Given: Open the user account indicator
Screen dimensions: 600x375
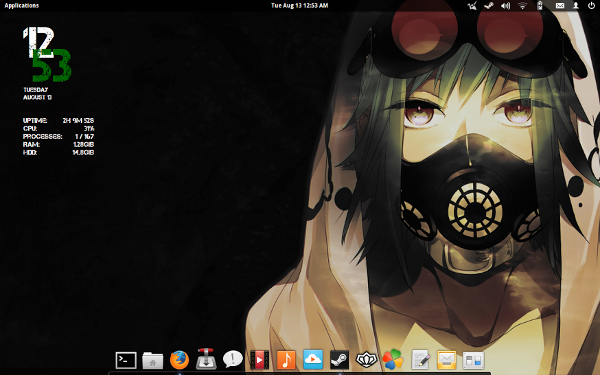Looking at the screenshot, I should pos(575,6).
